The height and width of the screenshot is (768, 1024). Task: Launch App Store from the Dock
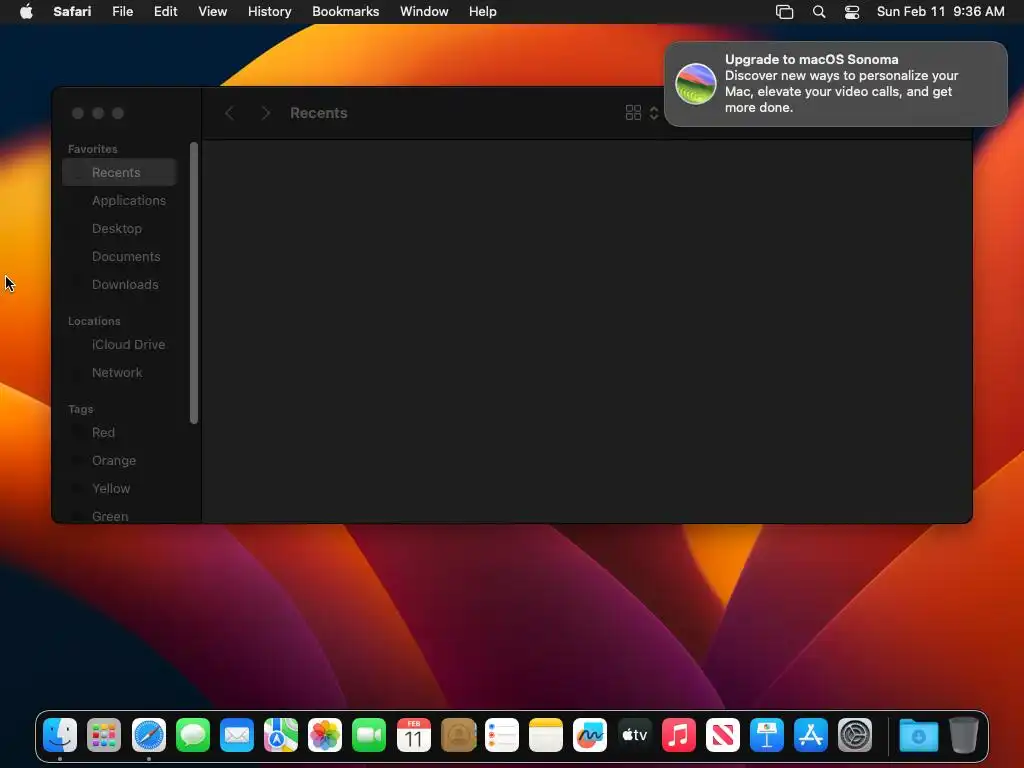[x=810, y=735]
